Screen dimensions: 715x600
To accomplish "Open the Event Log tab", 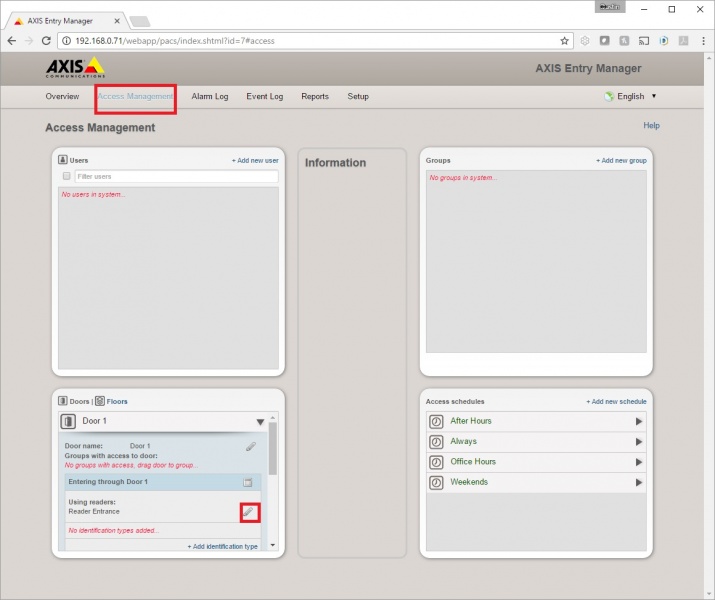I will [264, 97].
